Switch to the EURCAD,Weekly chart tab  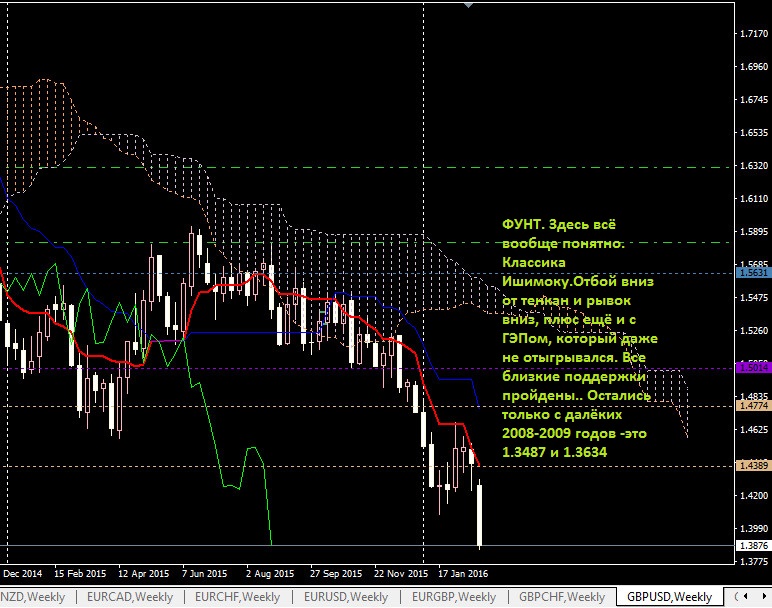130,597
